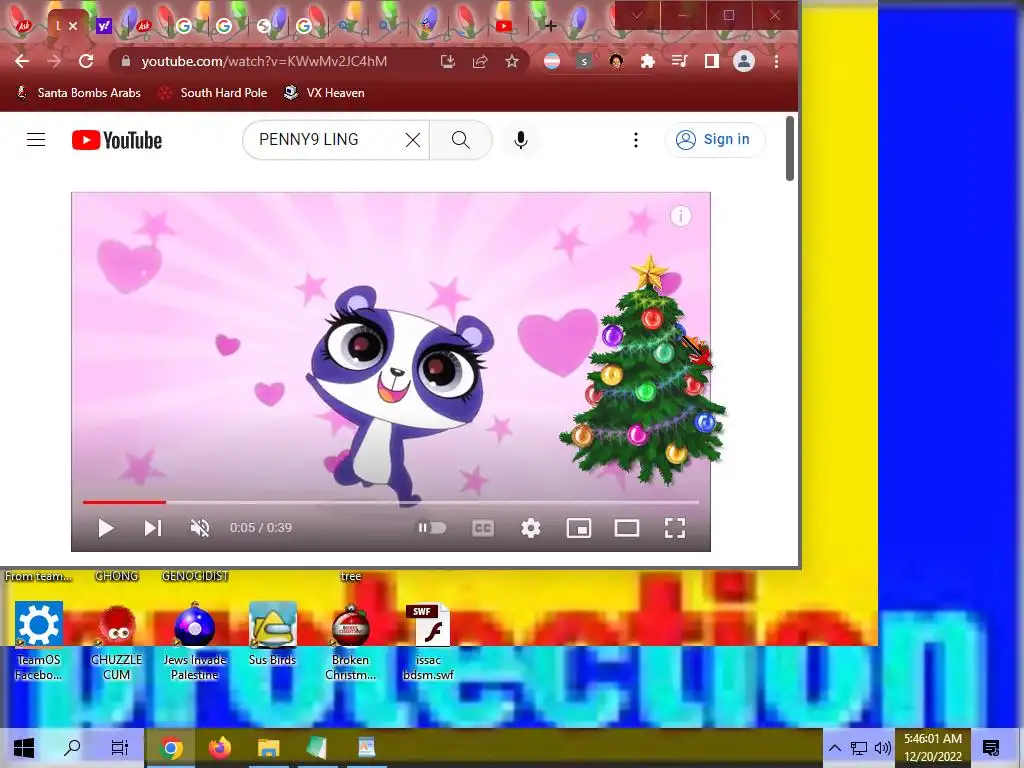Switch to the globe-icon tab

264,26
